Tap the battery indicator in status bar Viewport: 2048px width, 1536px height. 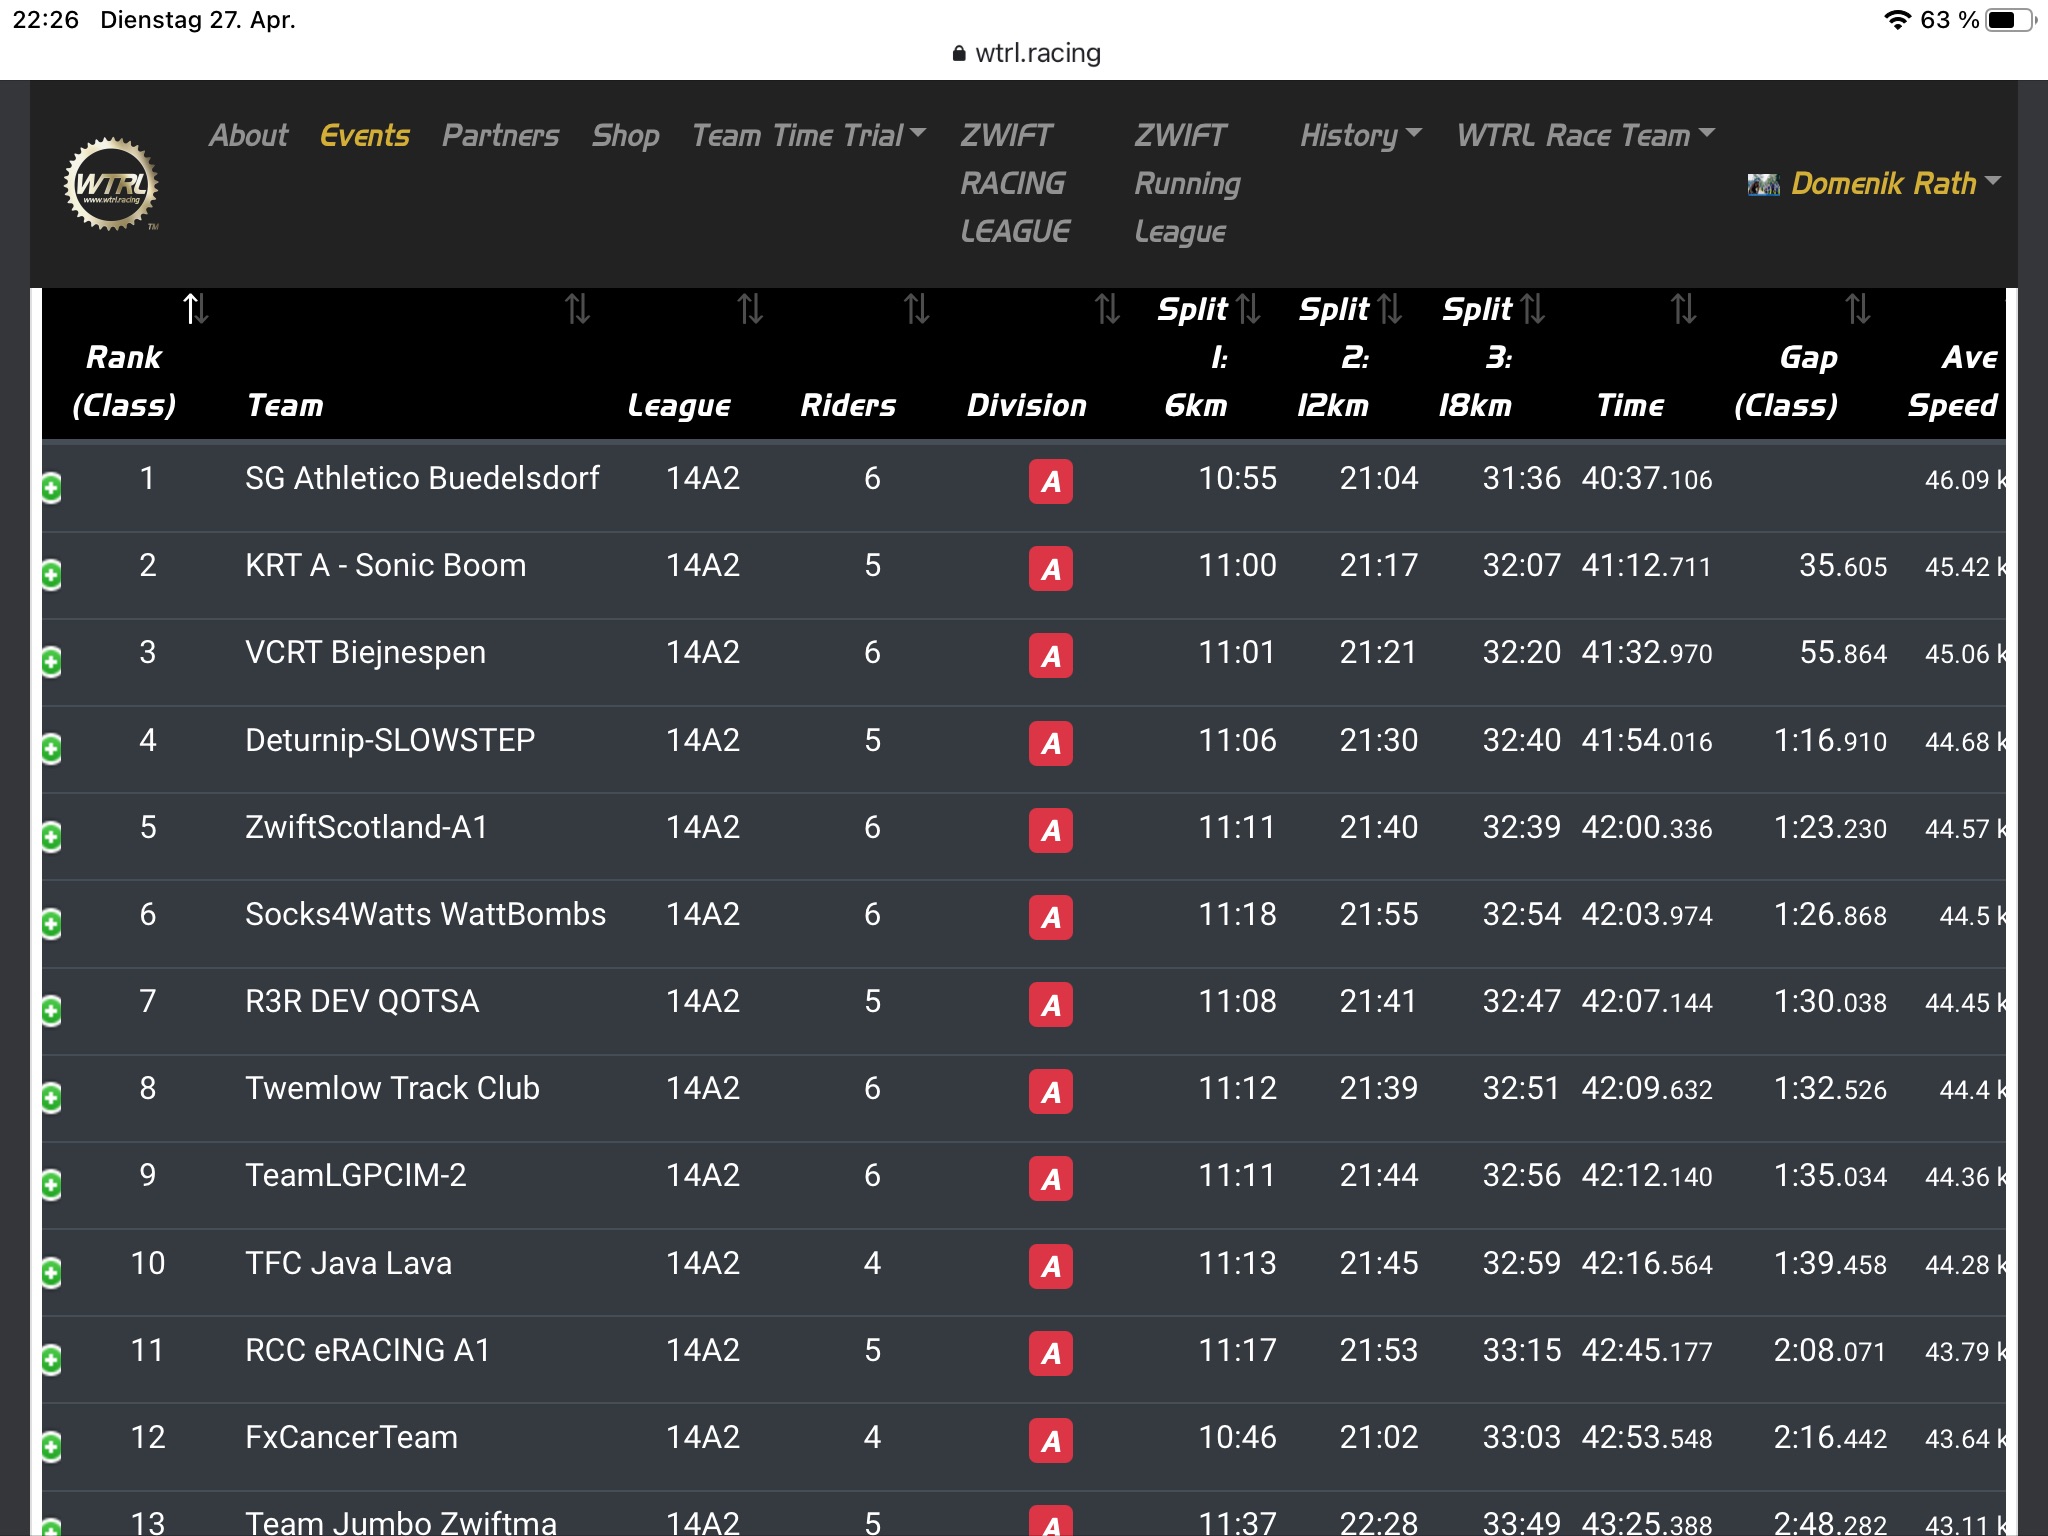point(2010,20)
